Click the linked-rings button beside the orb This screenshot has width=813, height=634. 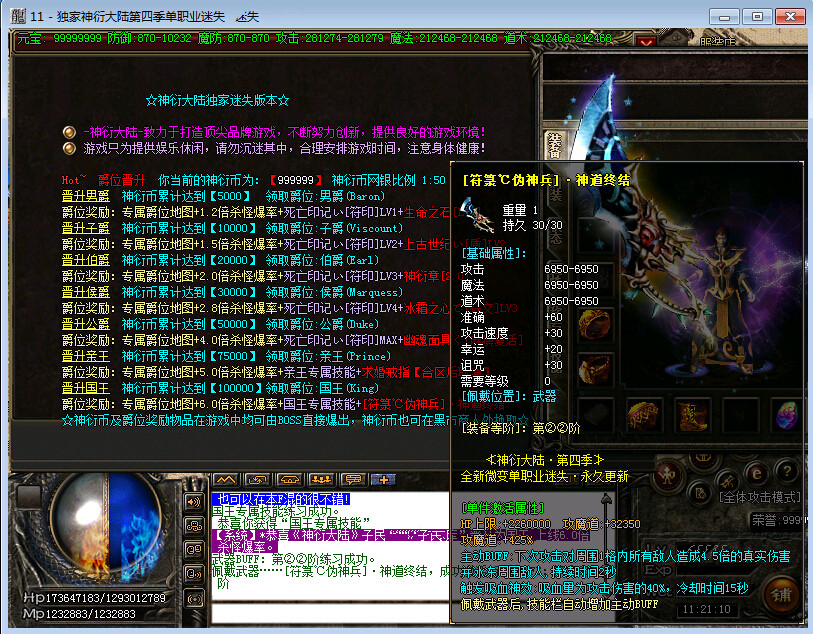point(194,526)
